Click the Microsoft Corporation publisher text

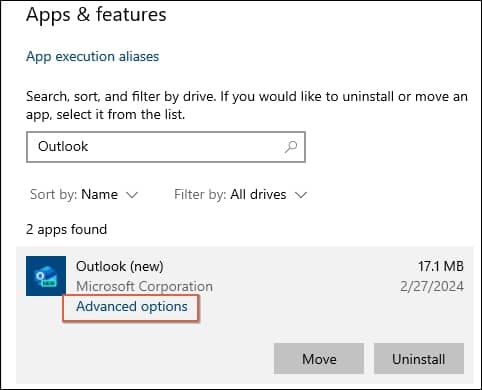[144, 286]
